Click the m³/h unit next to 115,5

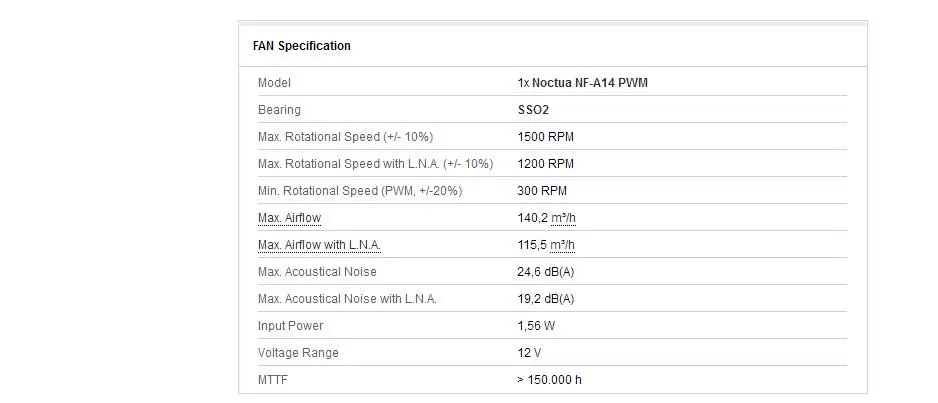(x=563, y=245)
